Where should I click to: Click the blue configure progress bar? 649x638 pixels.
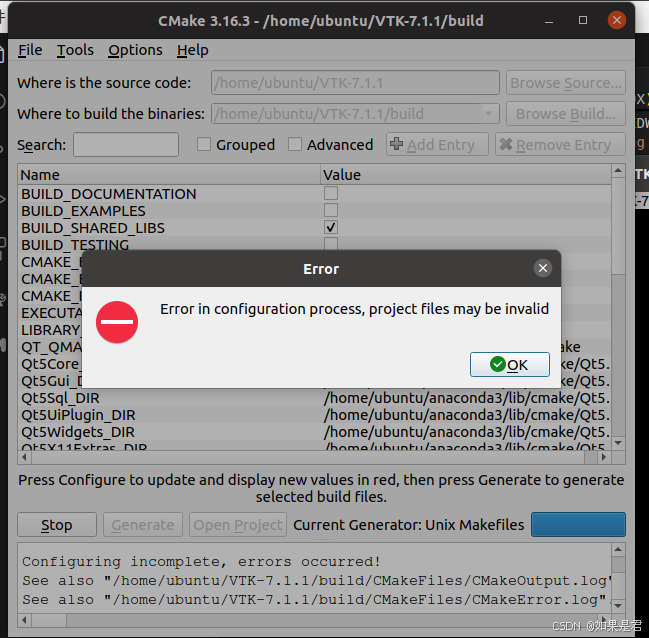click(578, 525)
